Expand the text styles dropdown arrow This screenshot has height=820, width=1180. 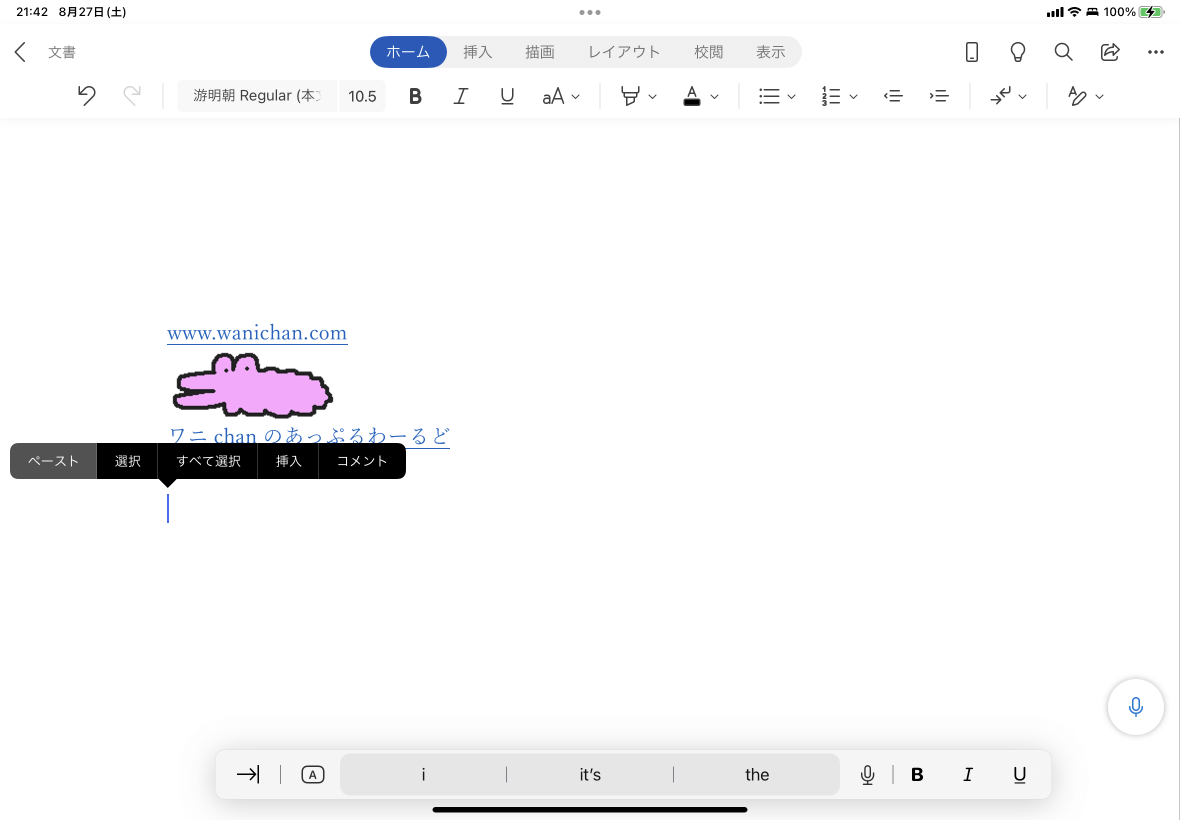pos(1099,96)
